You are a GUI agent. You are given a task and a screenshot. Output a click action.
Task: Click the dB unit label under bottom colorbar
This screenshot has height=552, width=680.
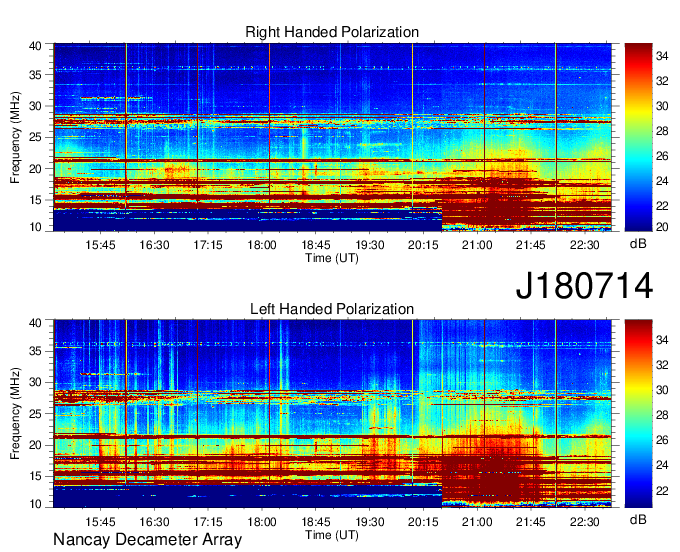click(x=638, y=519)
